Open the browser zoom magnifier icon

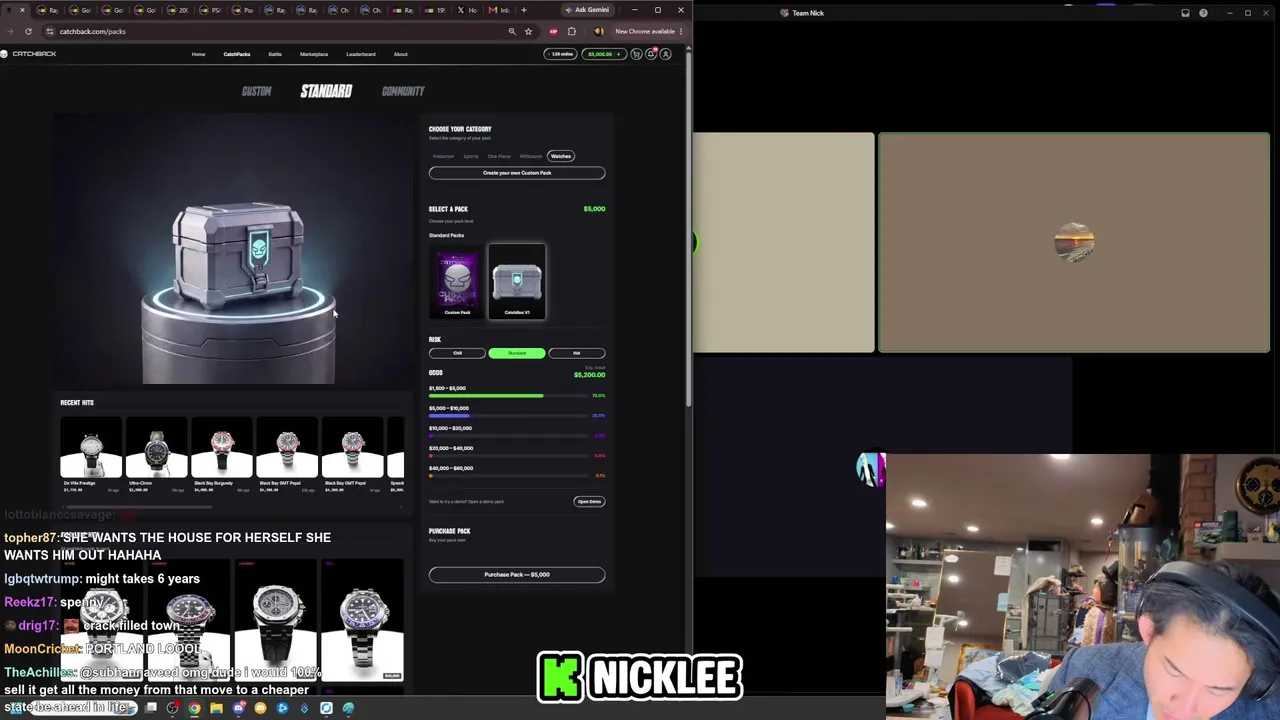pos(512,31)
